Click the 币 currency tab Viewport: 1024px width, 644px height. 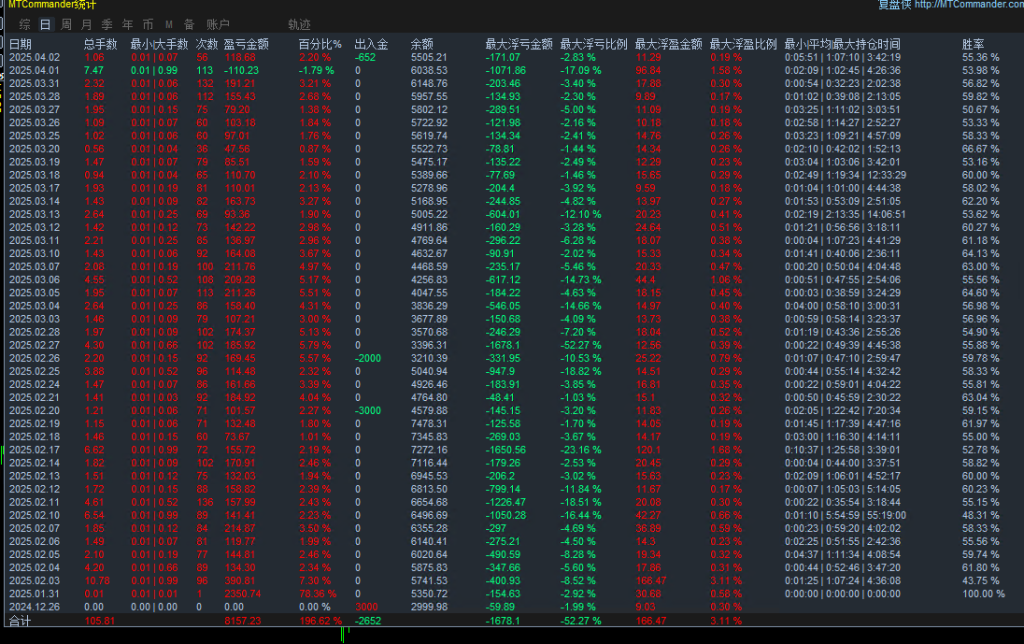coord(148,24)
